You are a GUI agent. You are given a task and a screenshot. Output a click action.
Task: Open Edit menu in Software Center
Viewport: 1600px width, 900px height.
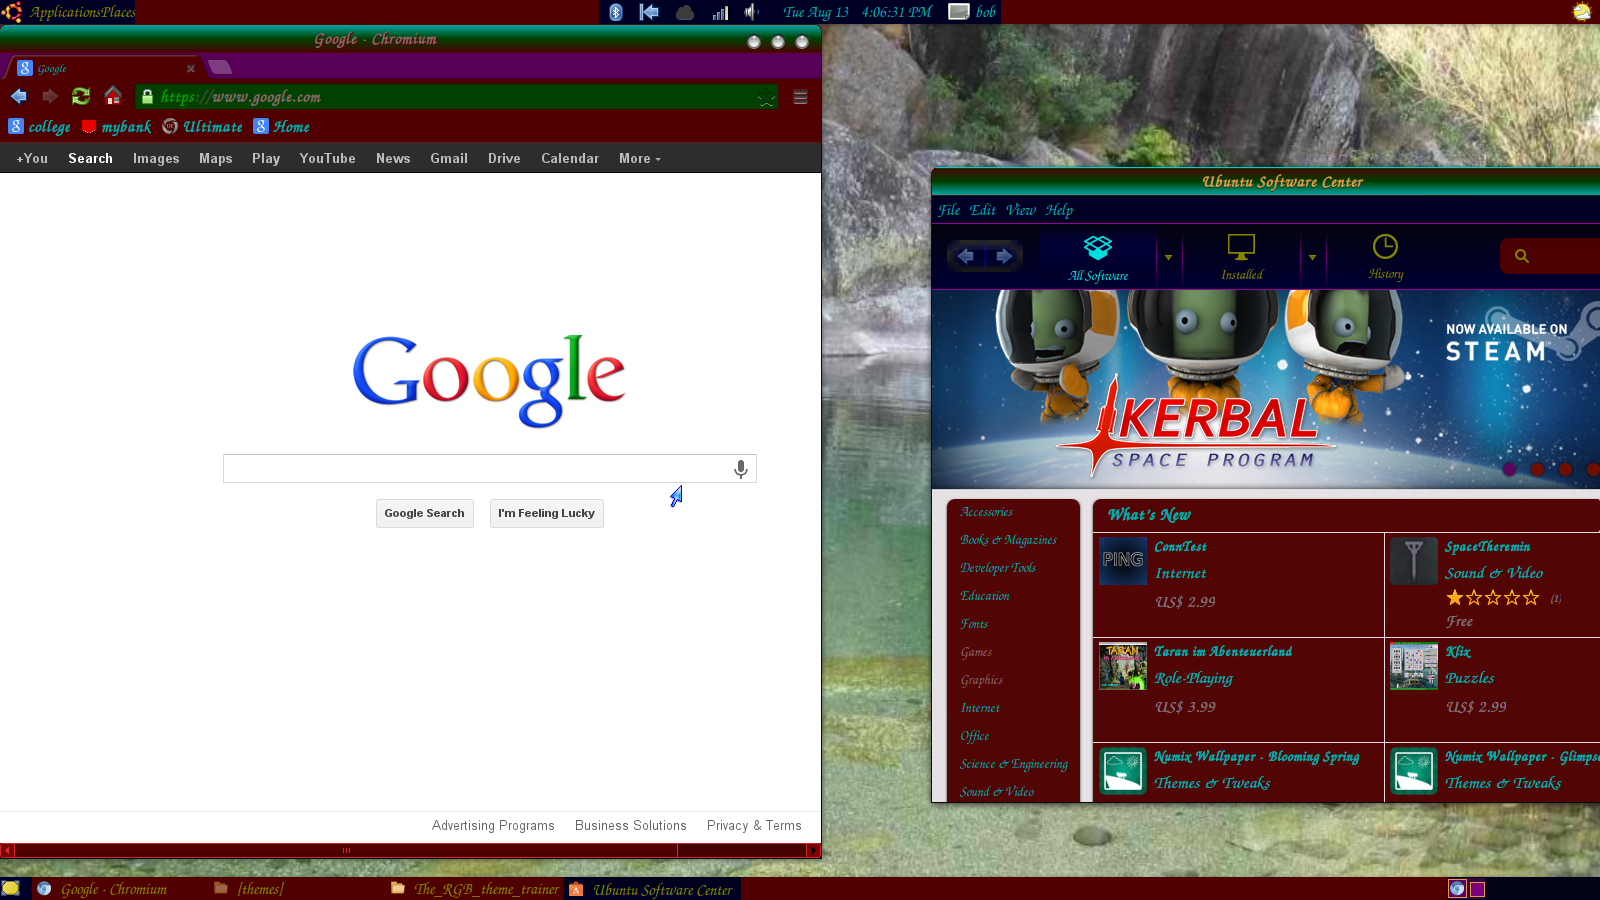982,210
